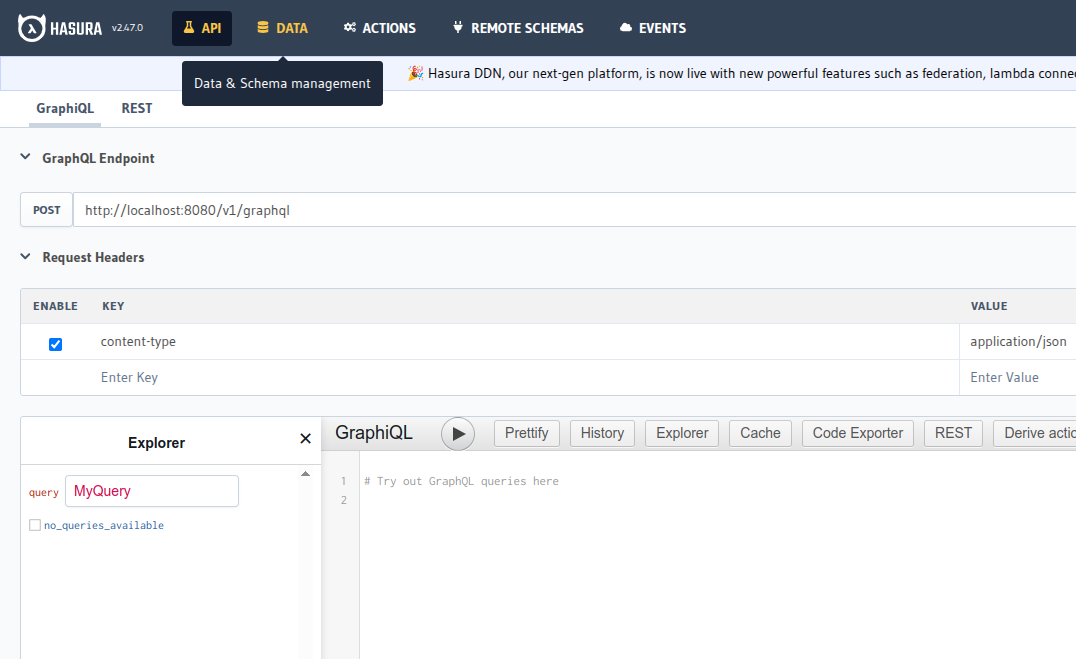Click the Prettify button
Viewport: 1076px width, 659px height.
[x=526, y=433]
